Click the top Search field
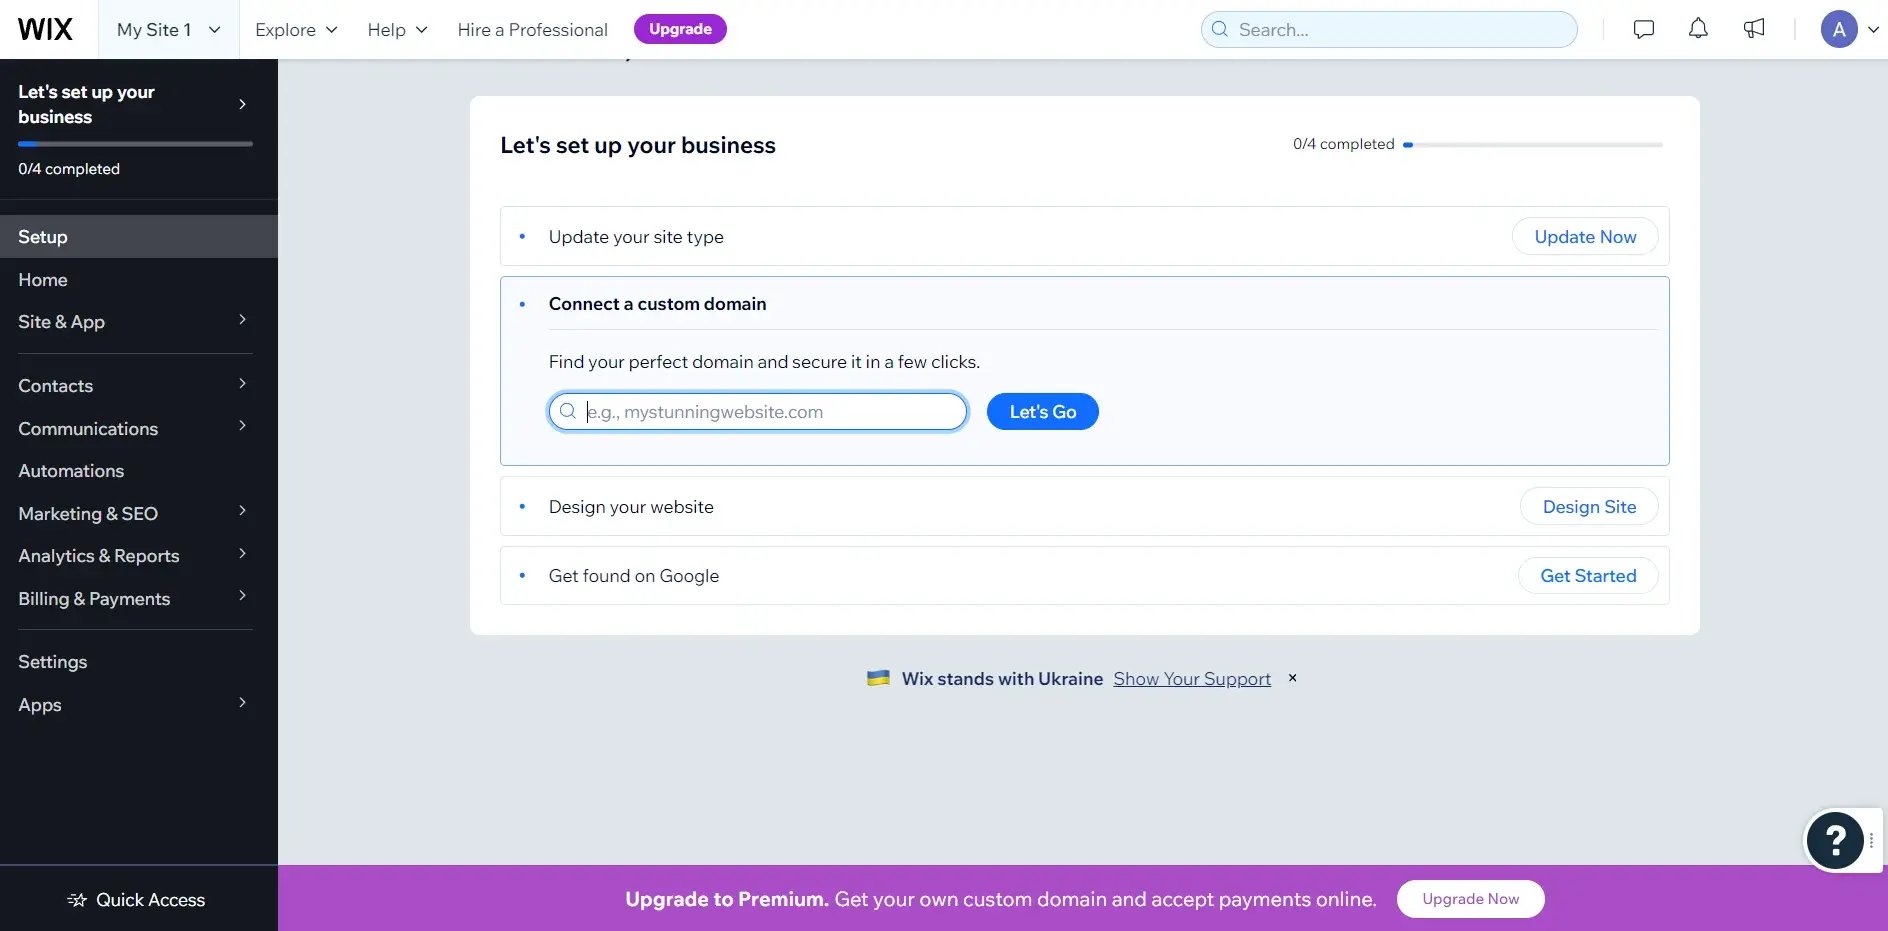 1389,29
